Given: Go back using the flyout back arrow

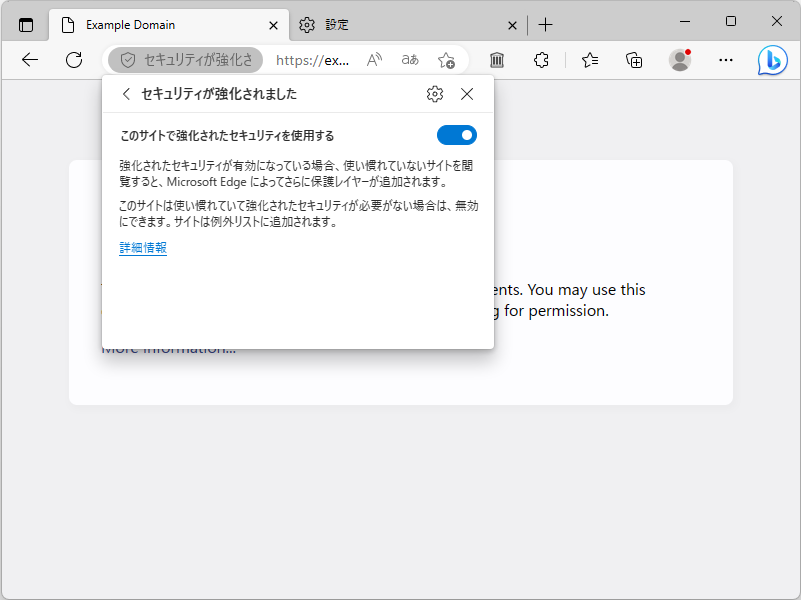Looking at the screenshot, I should point(126,93).
